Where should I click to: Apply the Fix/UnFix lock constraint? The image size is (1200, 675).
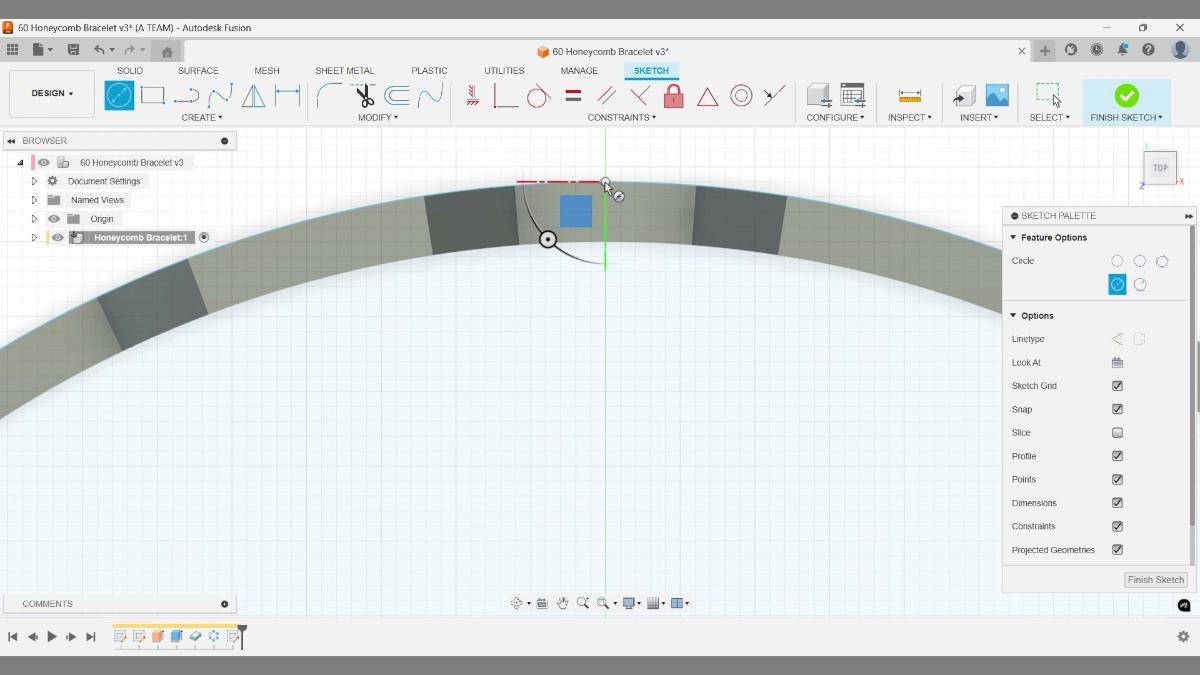click(673, 95)
